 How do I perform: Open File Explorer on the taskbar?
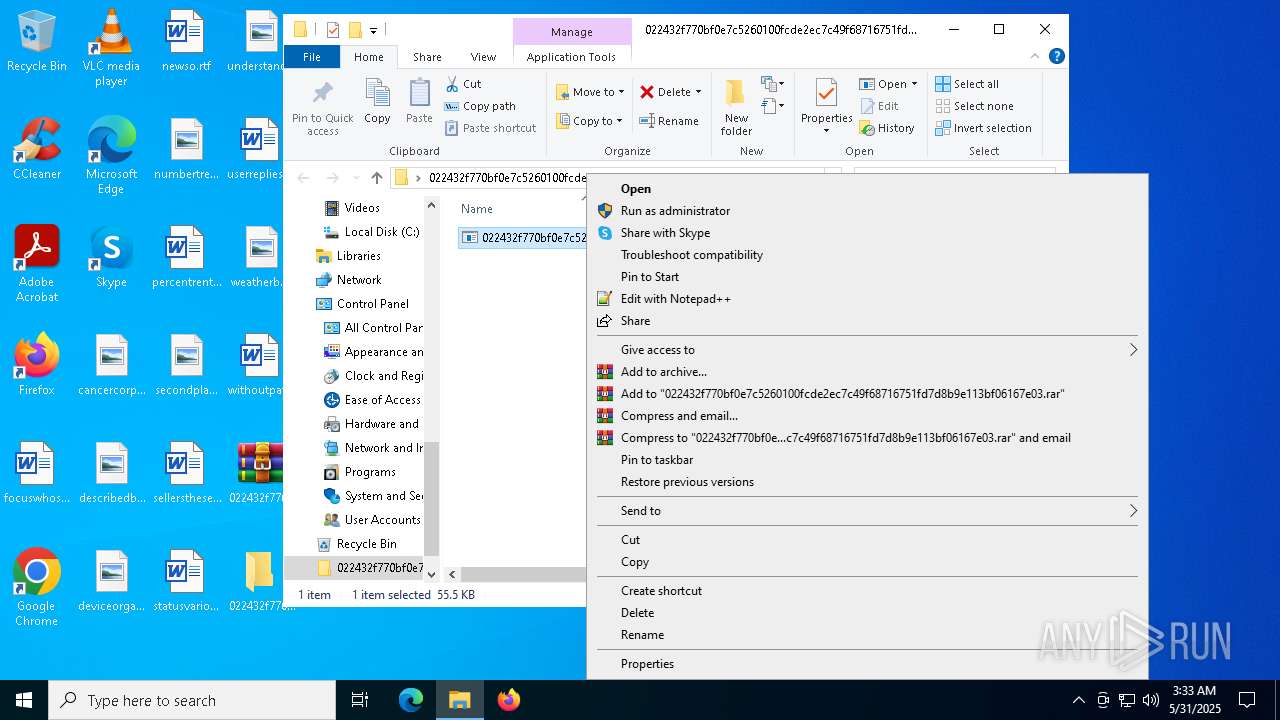pyautogui.click(x=459, y=700)
